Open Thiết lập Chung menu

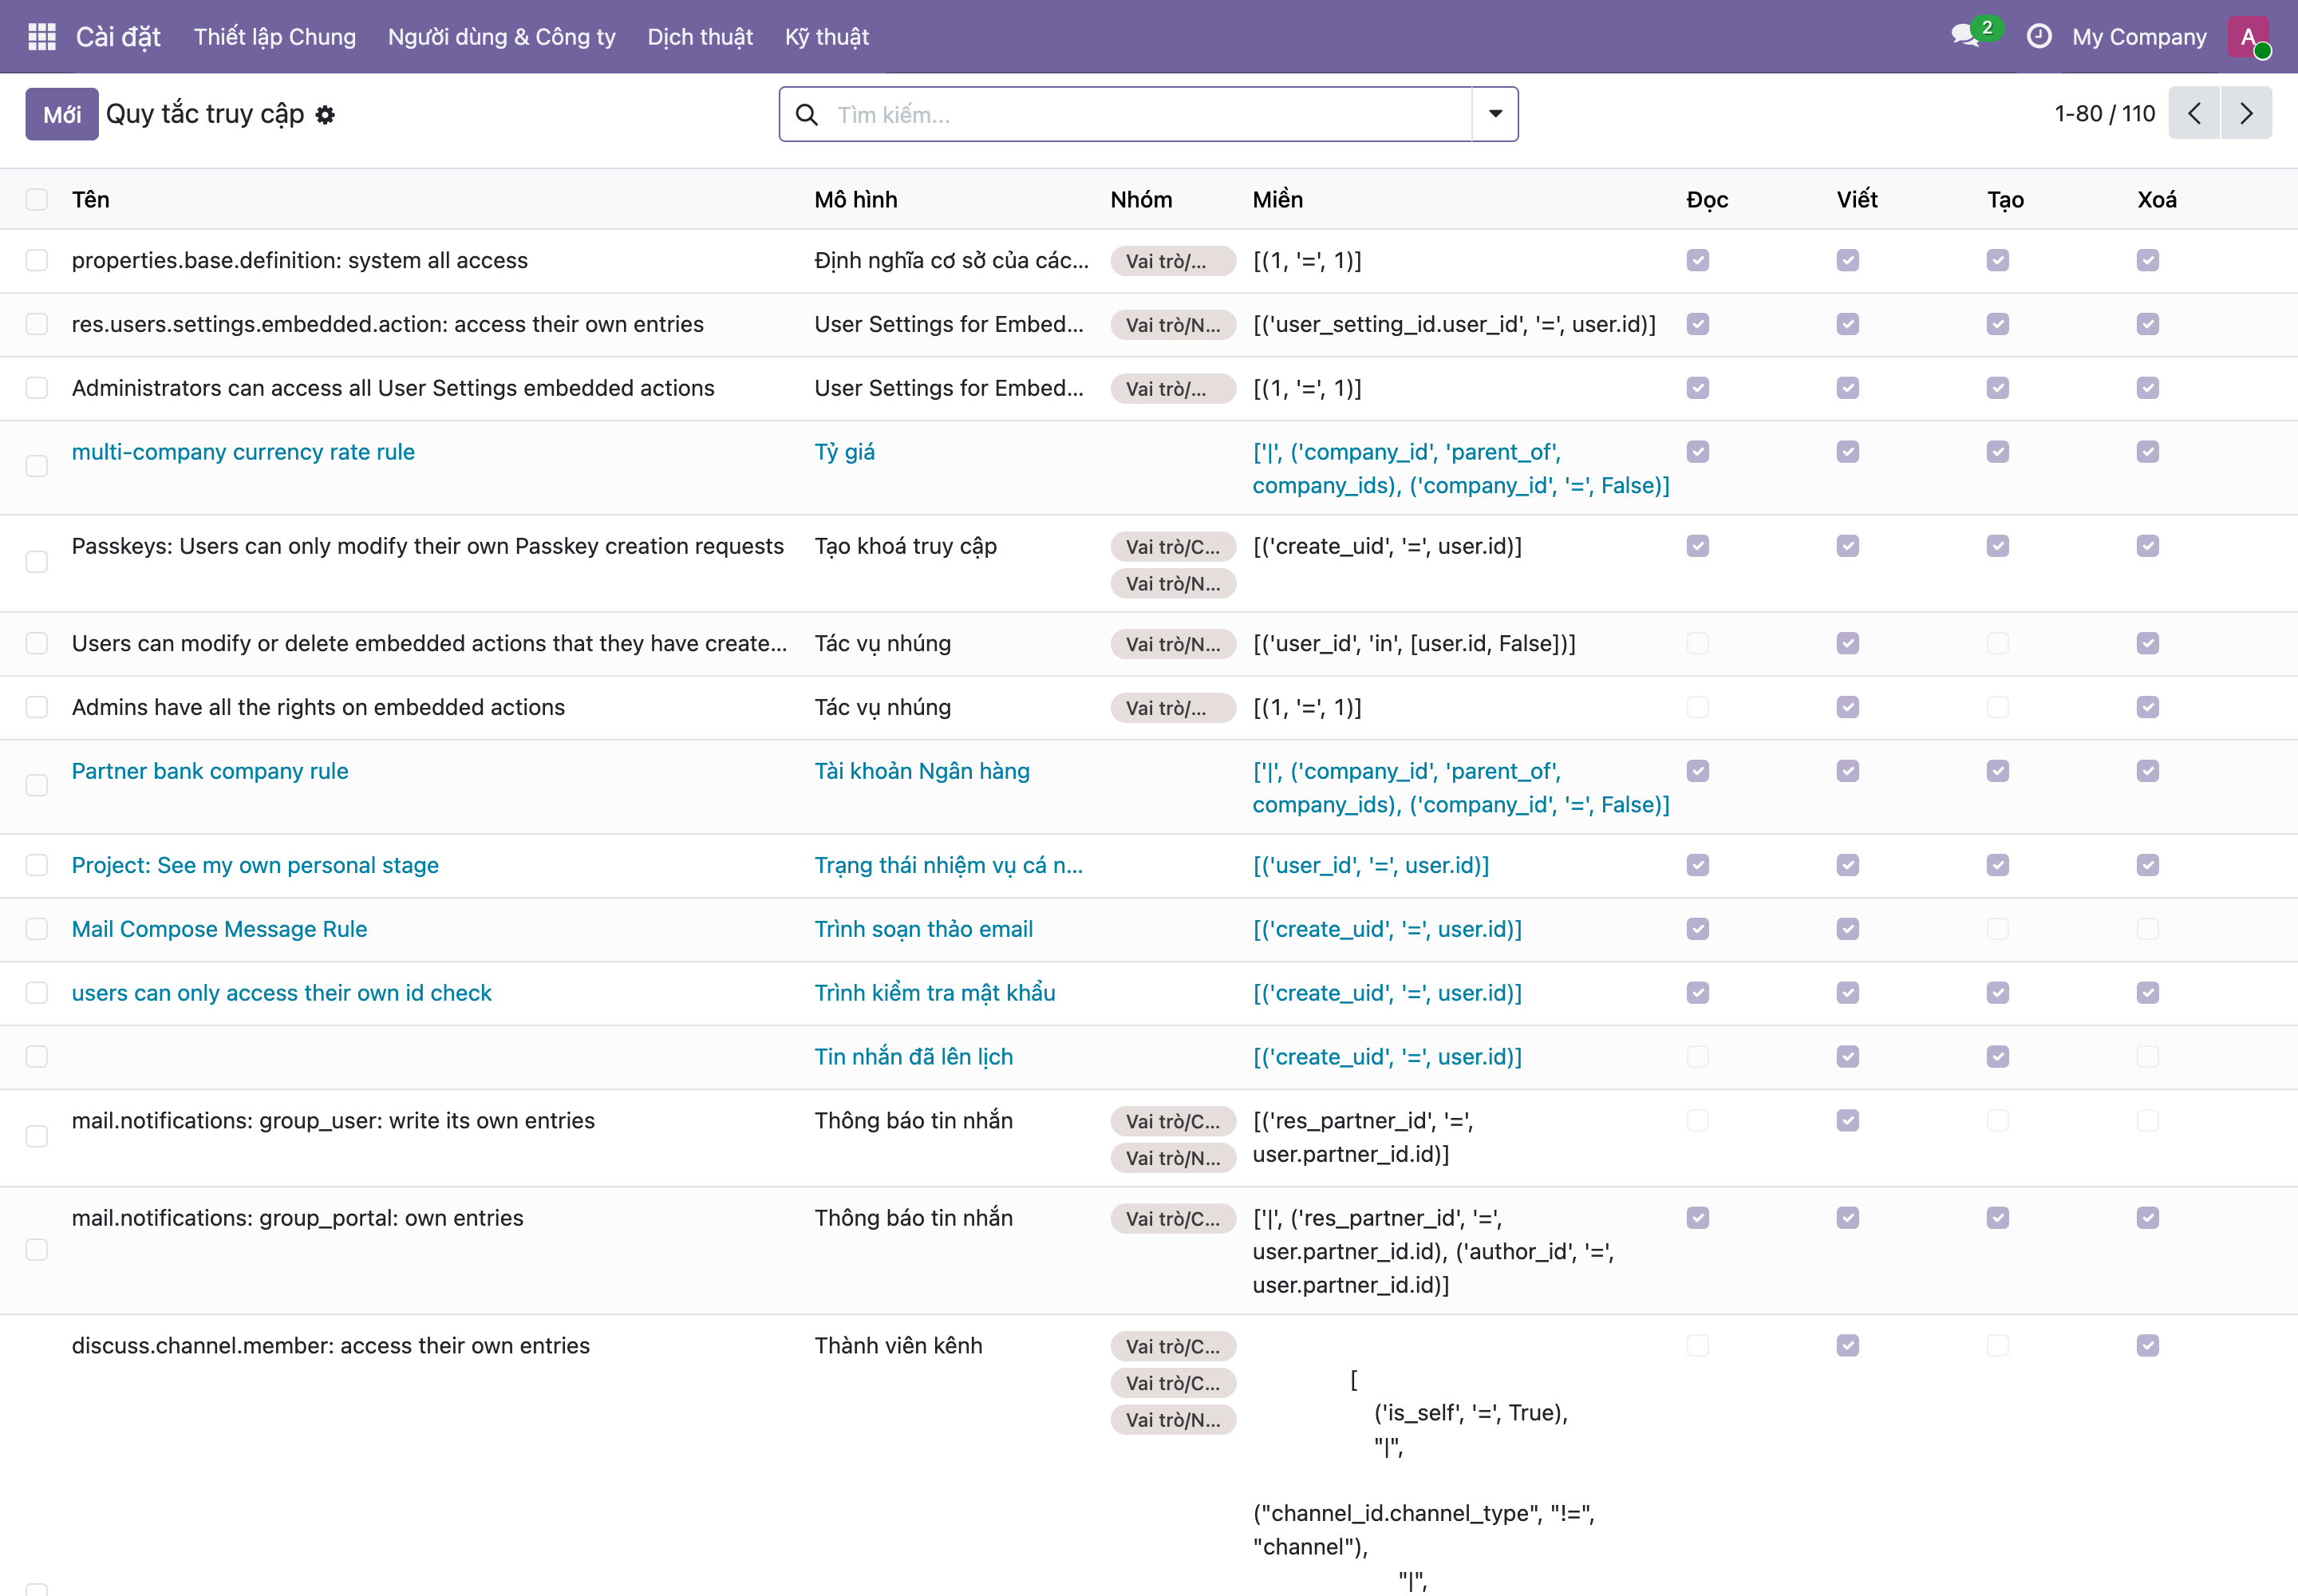[275, 37]
